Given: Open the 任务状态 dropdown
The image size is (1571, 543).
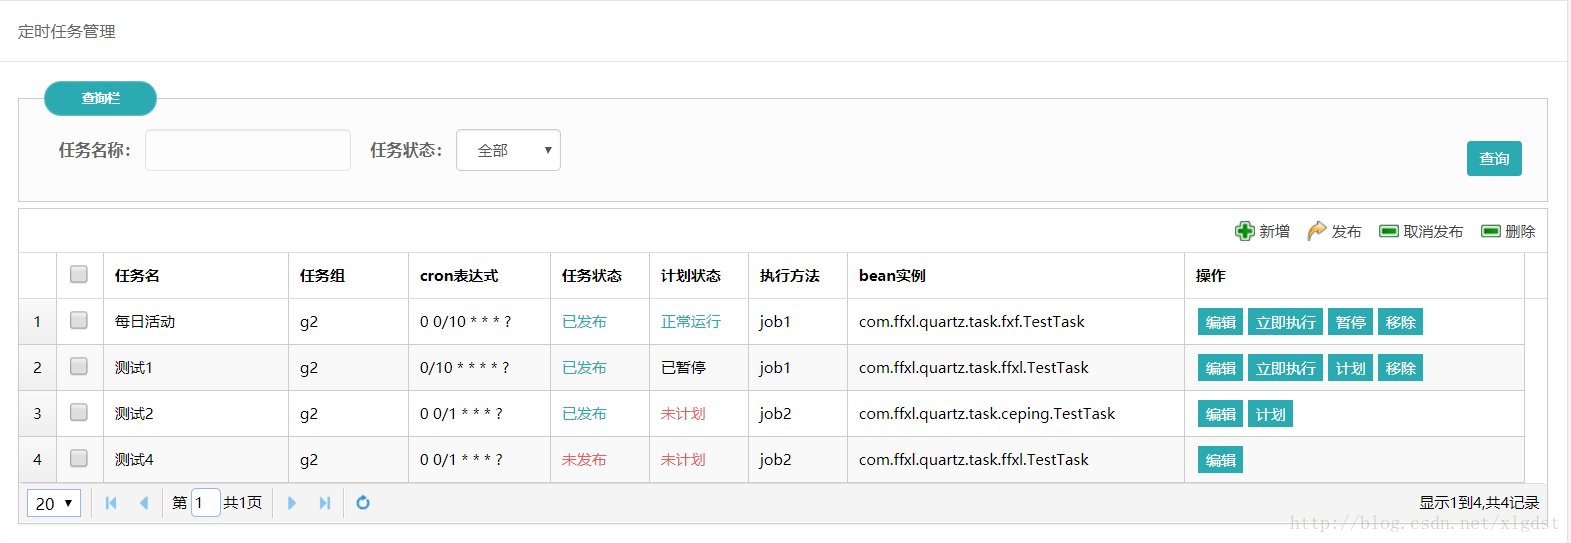Looking at the screenshot, I should (508, 150).
